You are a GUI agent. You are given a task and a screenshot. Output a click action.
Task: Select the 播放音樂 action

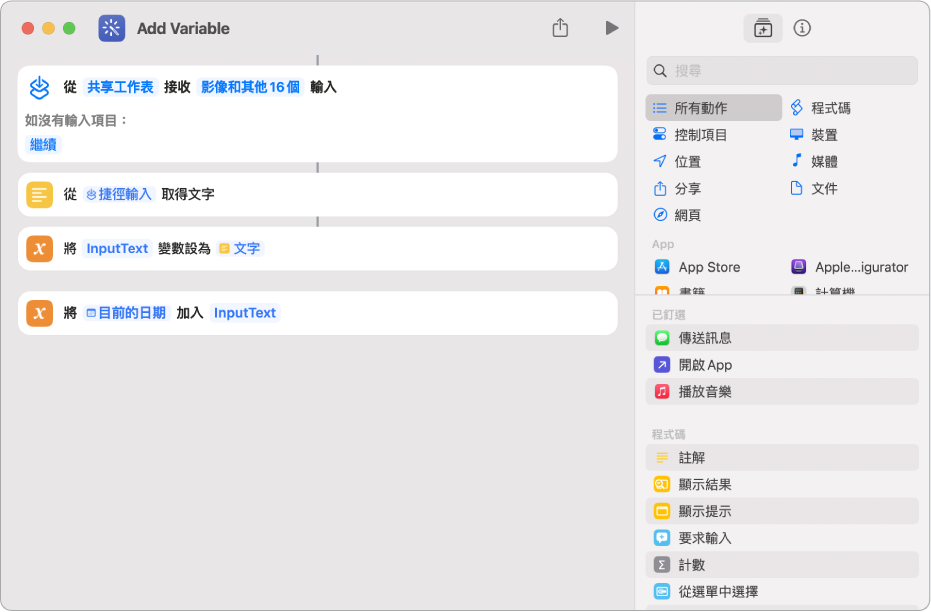click(x=704, y=392)
